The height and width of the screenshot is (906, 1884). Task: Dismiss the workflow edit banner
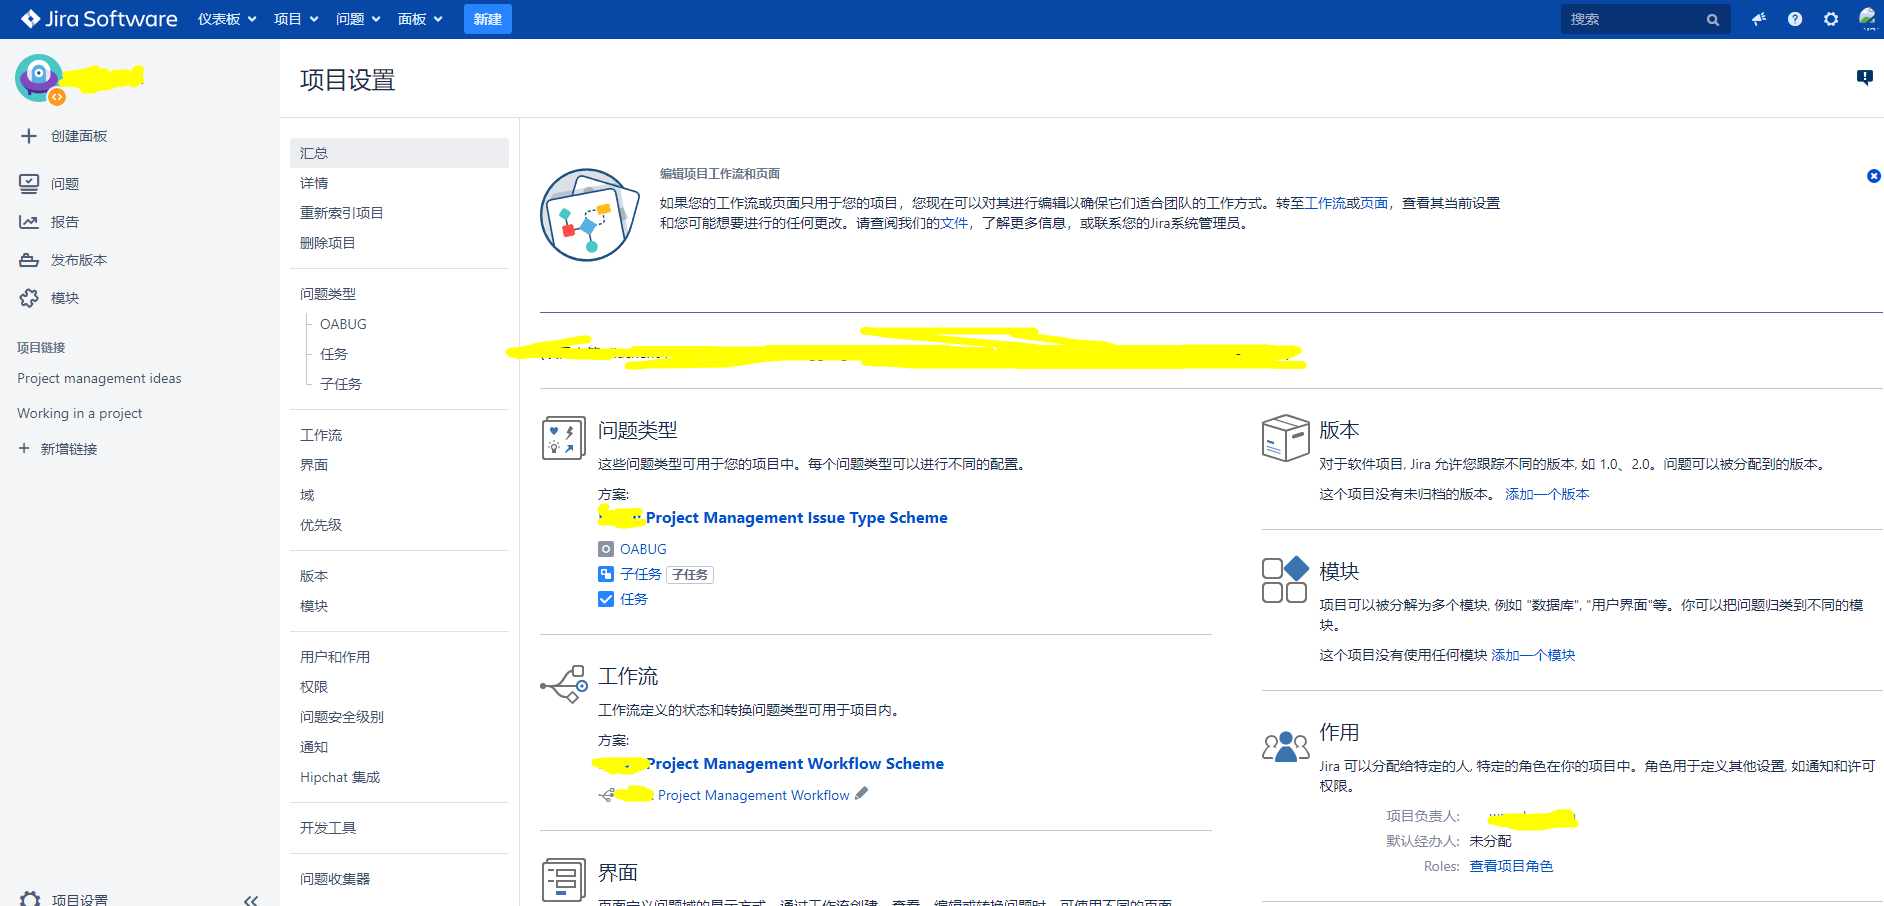click(1873, 176)
